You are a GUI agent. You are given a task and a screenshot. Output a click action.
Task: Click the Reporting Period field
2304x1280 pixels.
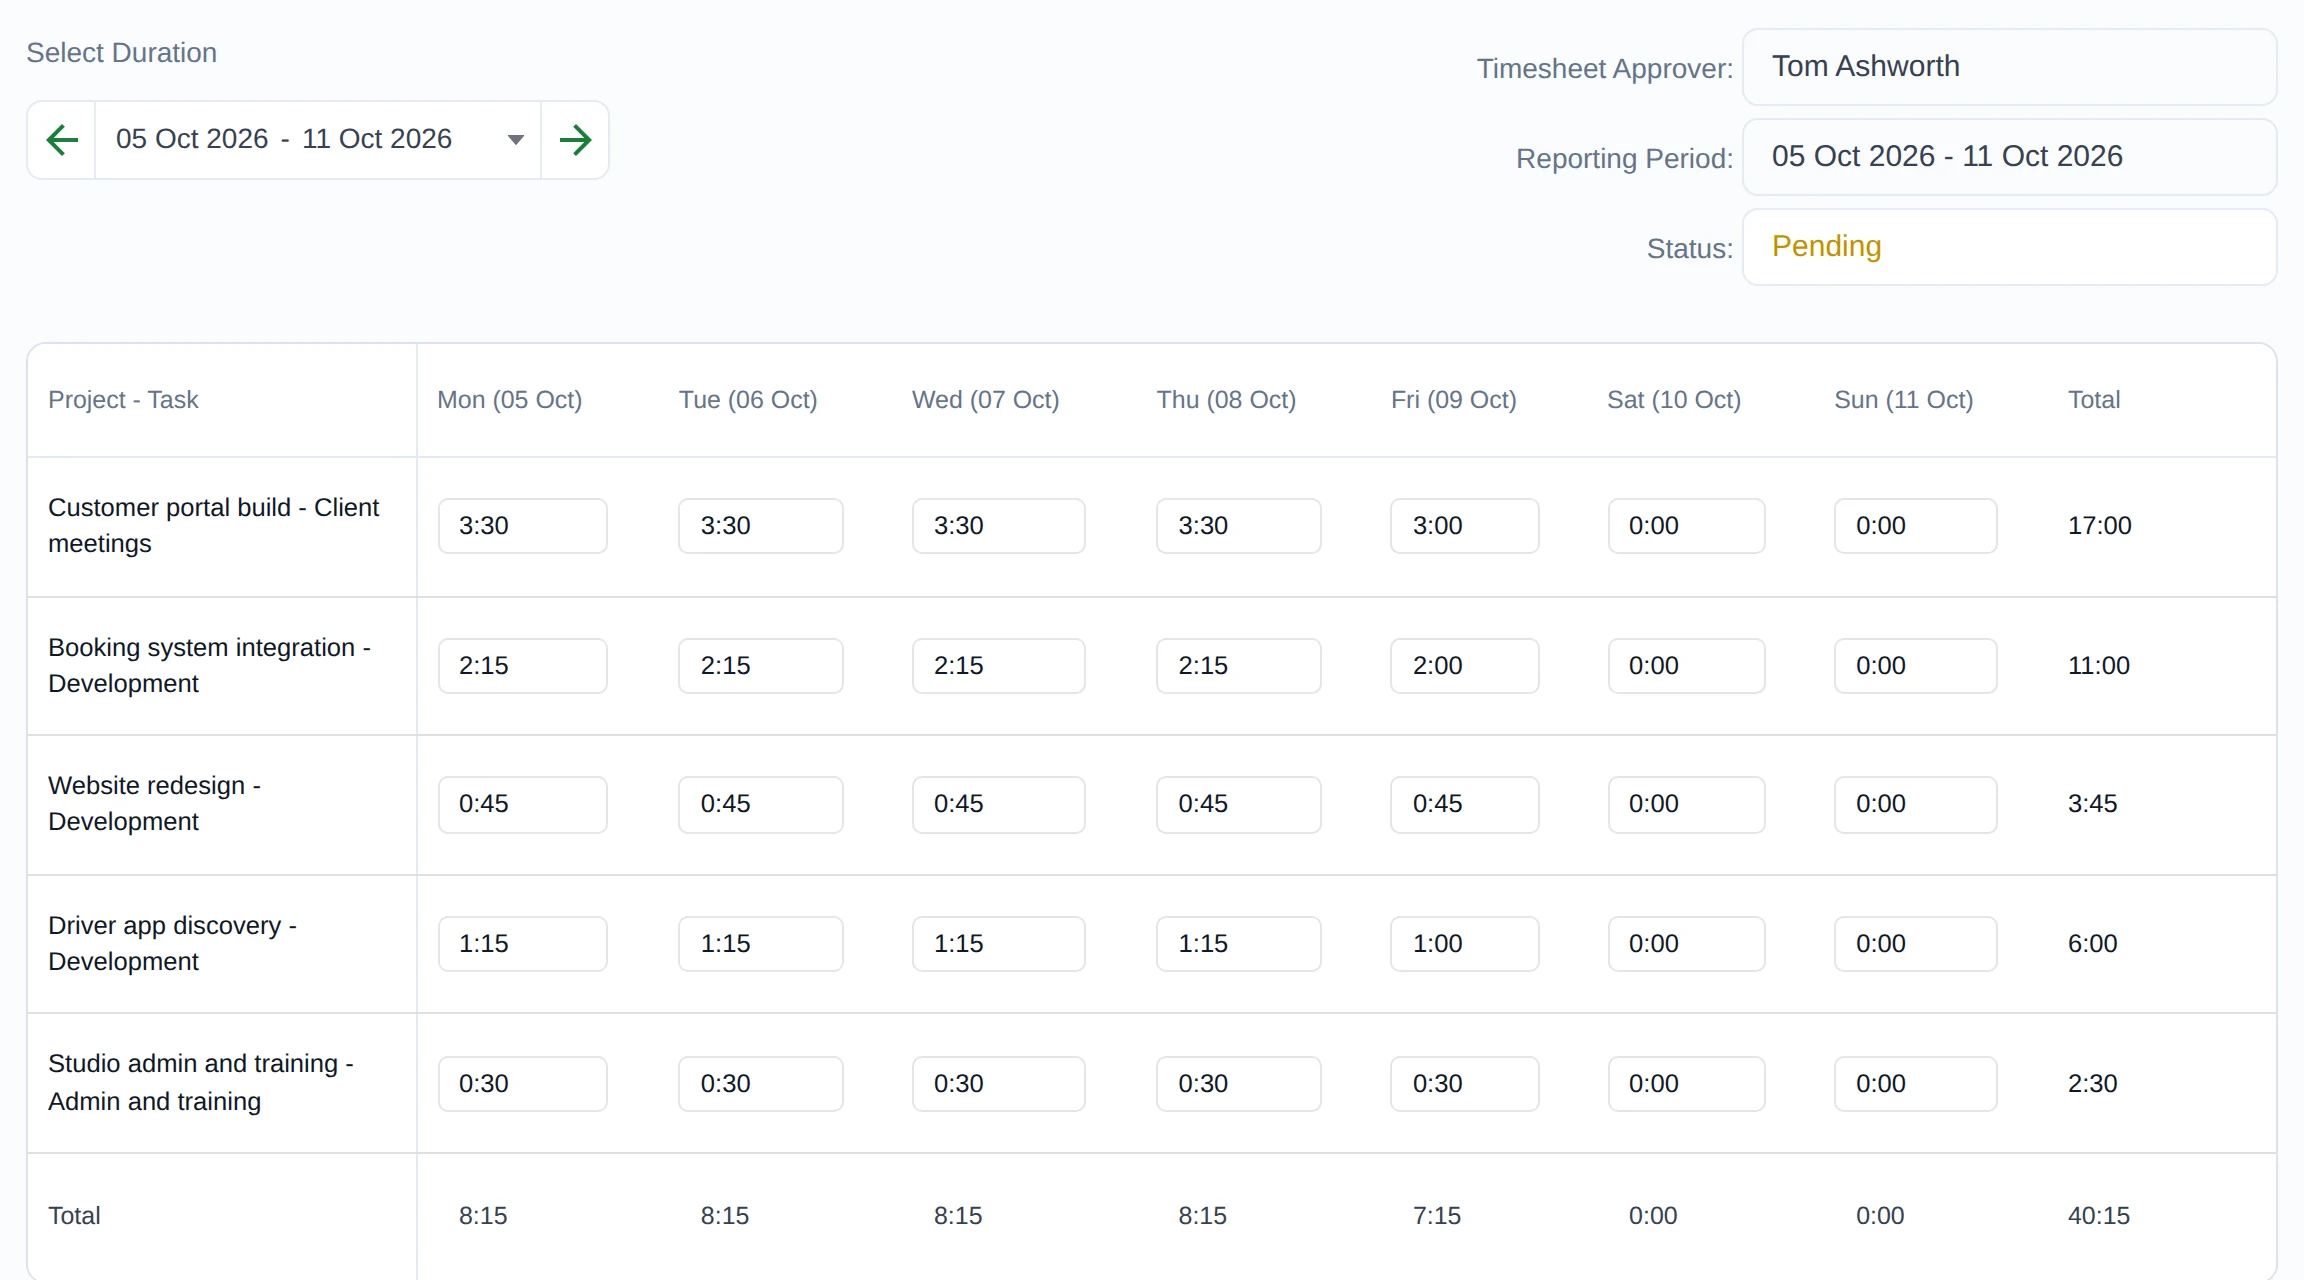coord(2009,157)
